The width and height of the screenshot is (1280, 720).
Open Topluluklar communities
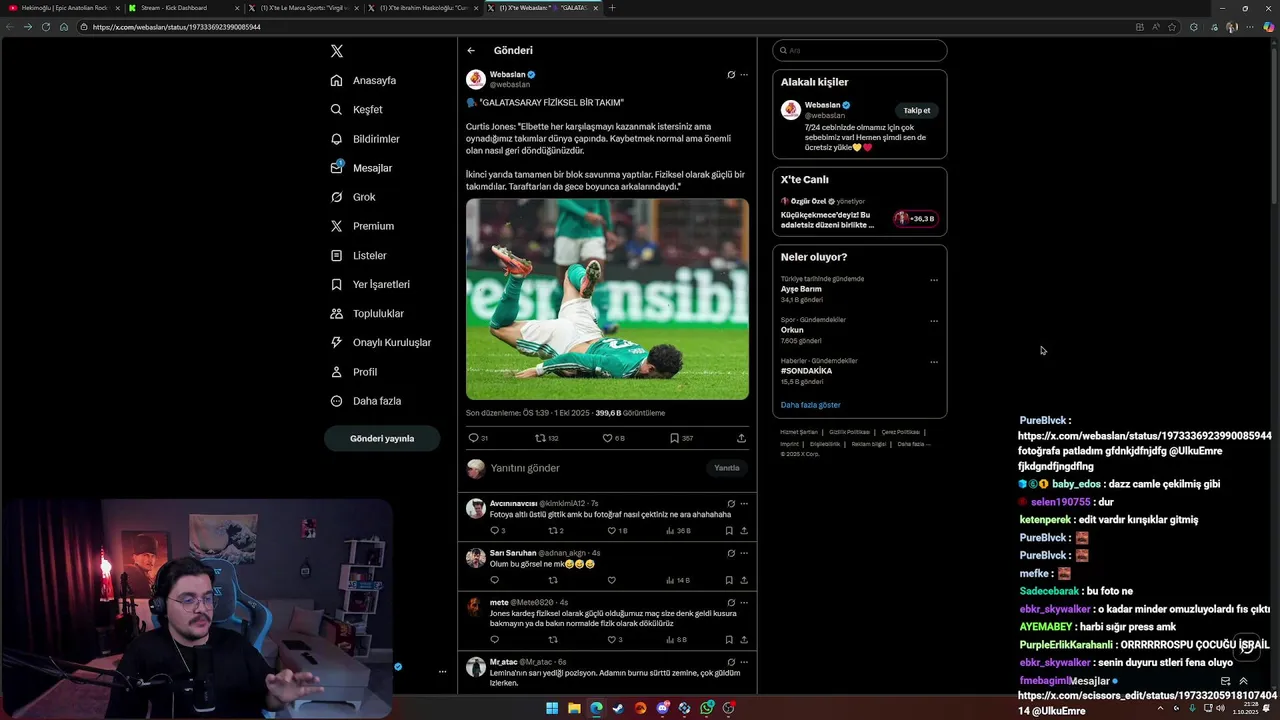click(x=367, y=313)
